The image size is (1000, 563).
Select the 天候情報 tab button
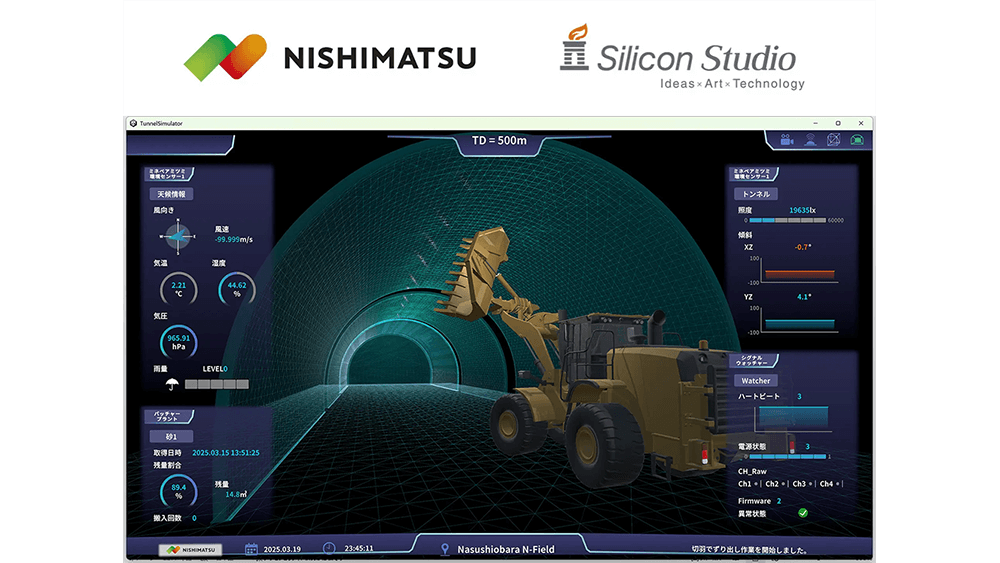click(171, 194)
